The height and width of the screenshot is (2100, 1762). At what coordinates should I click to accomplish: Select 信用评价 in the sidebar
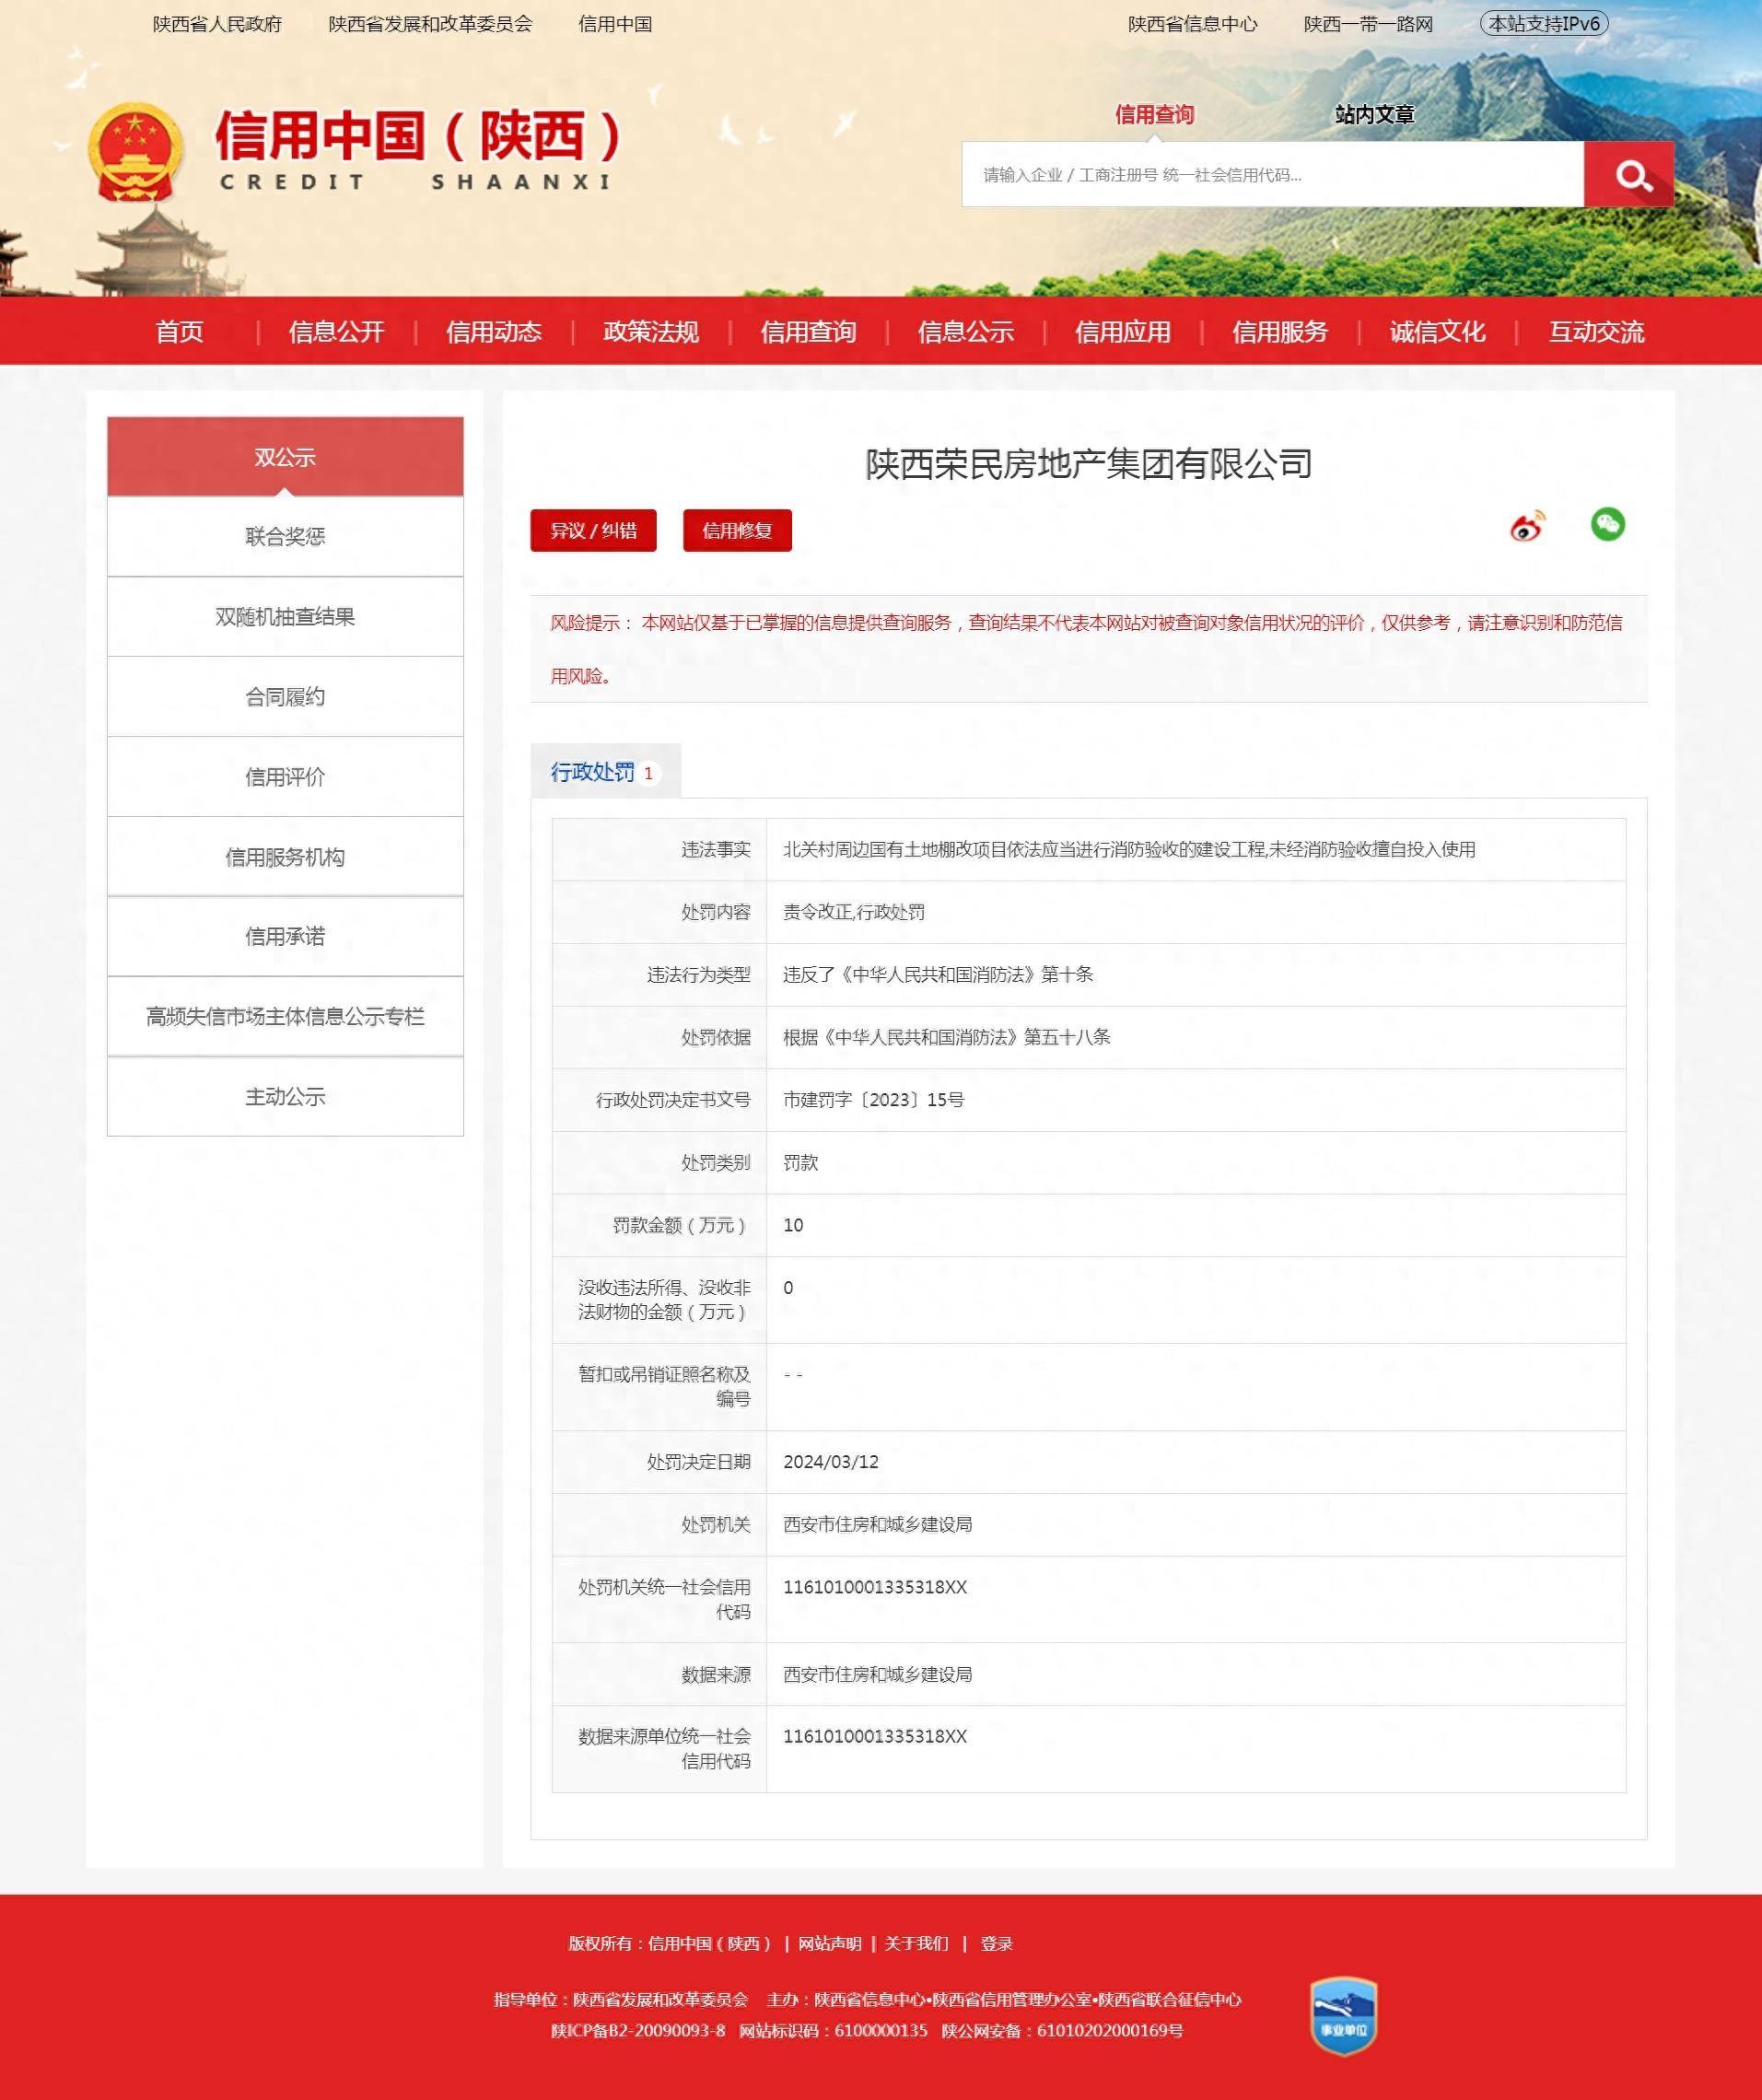coord(285,776)
